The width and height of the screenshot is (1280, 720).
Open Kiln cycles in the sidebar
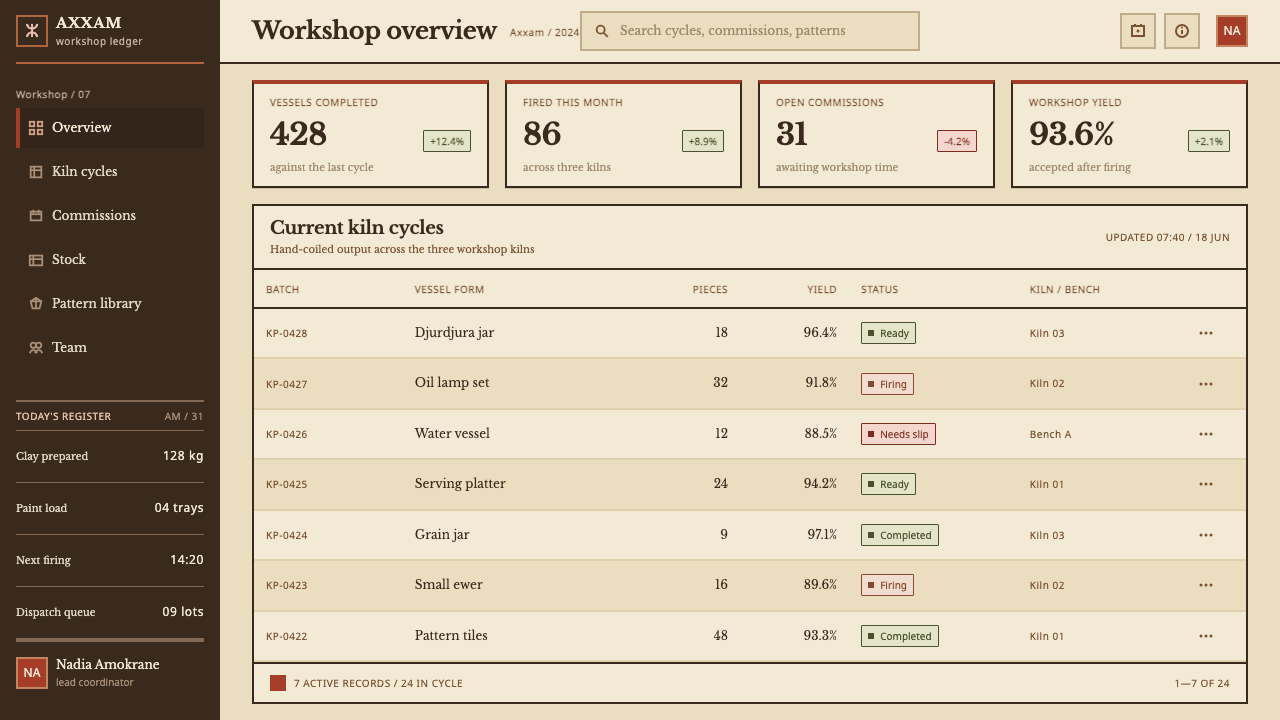tap(110, 172)
